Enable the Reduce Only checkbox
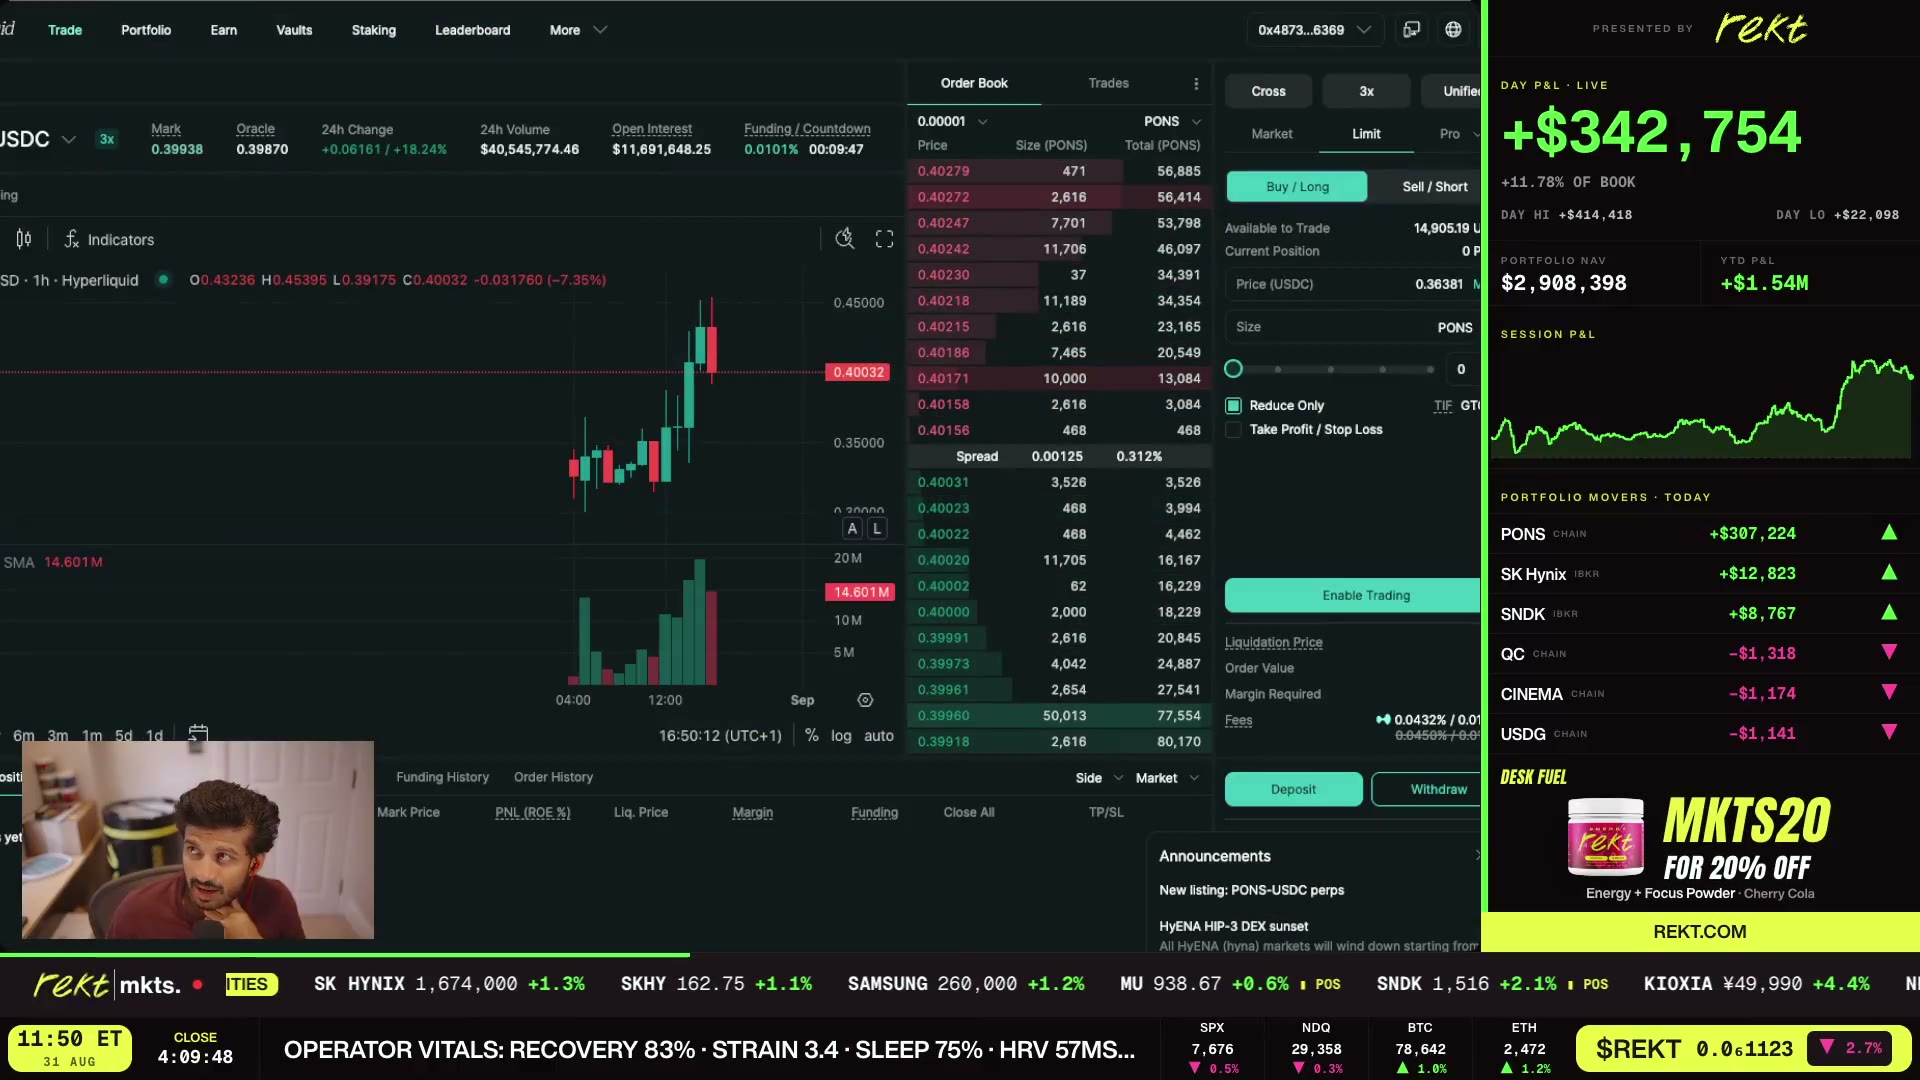The height and width of the screenshot is (1080, 1920). pyautogui.click(x=1233, y=405)
